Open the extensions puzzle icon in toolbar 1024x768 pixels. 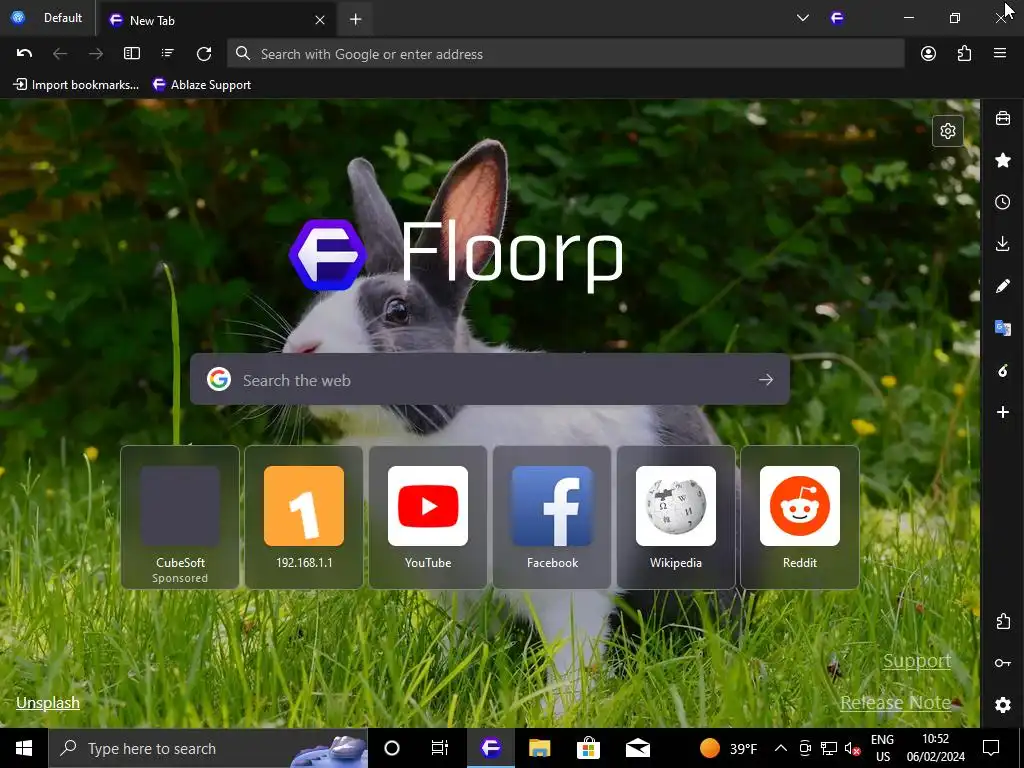coord(964,54)
